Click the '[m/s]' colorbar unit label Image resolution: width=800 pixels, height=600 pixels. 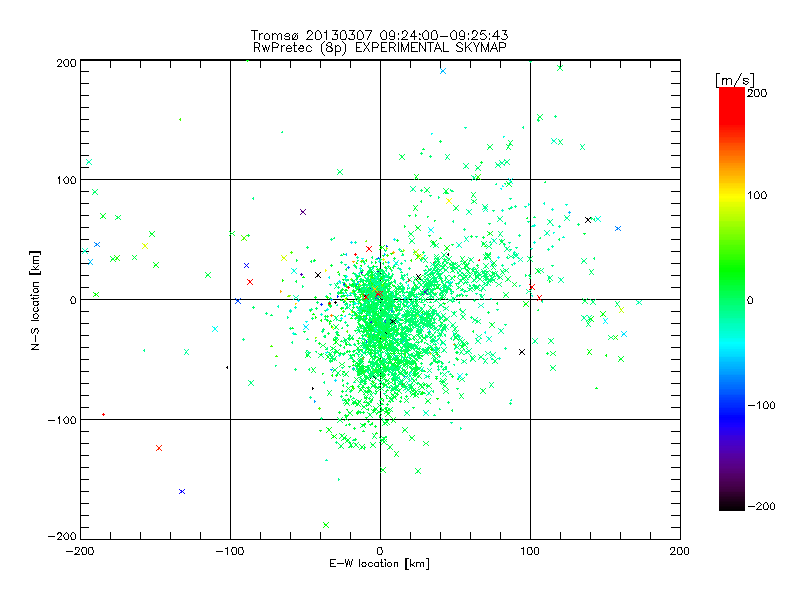point(735,80)
